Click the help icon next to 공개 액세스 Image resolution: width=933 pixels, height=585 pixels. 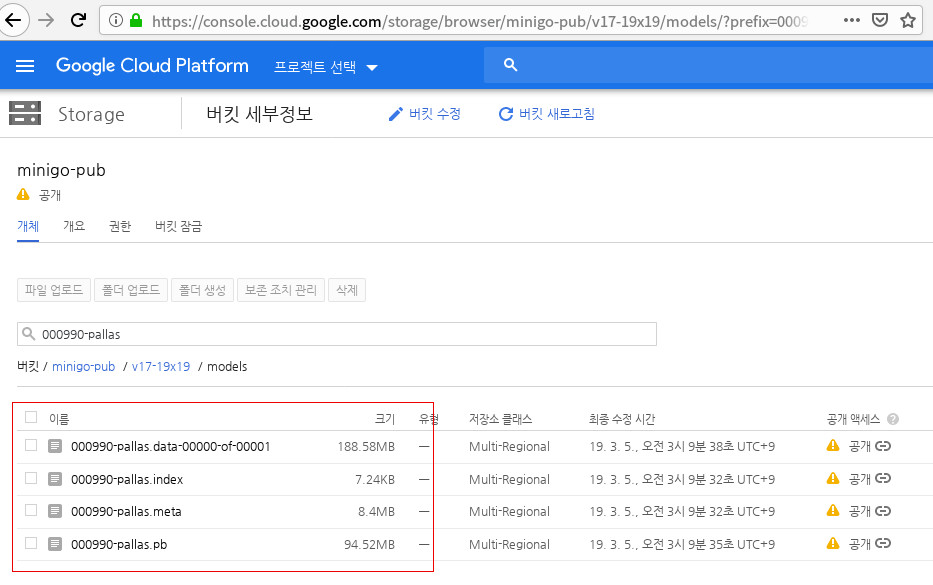coord(893,419)
